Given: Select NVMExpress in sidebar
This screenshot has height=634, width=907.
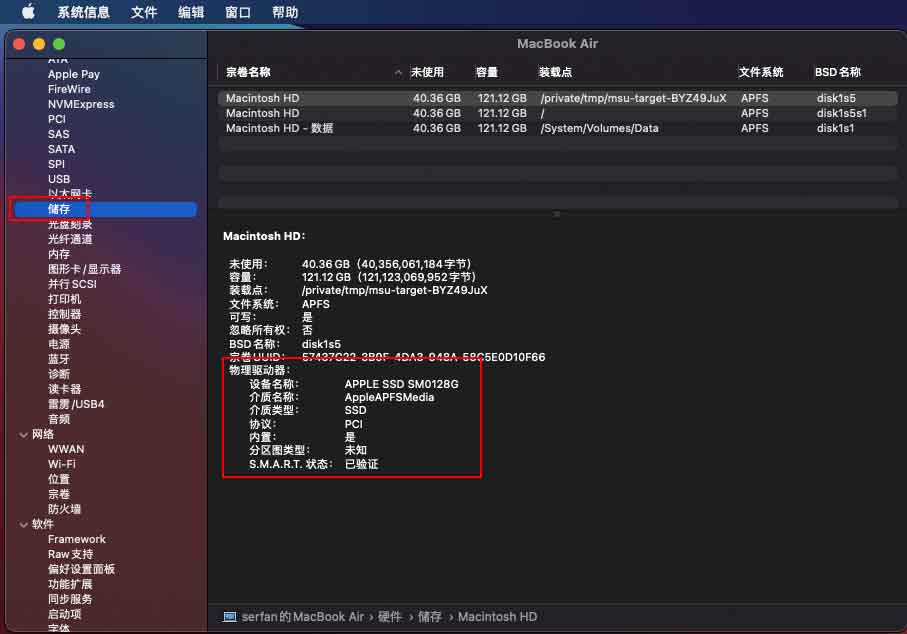Looking at the screenshot, I should 81,104.
